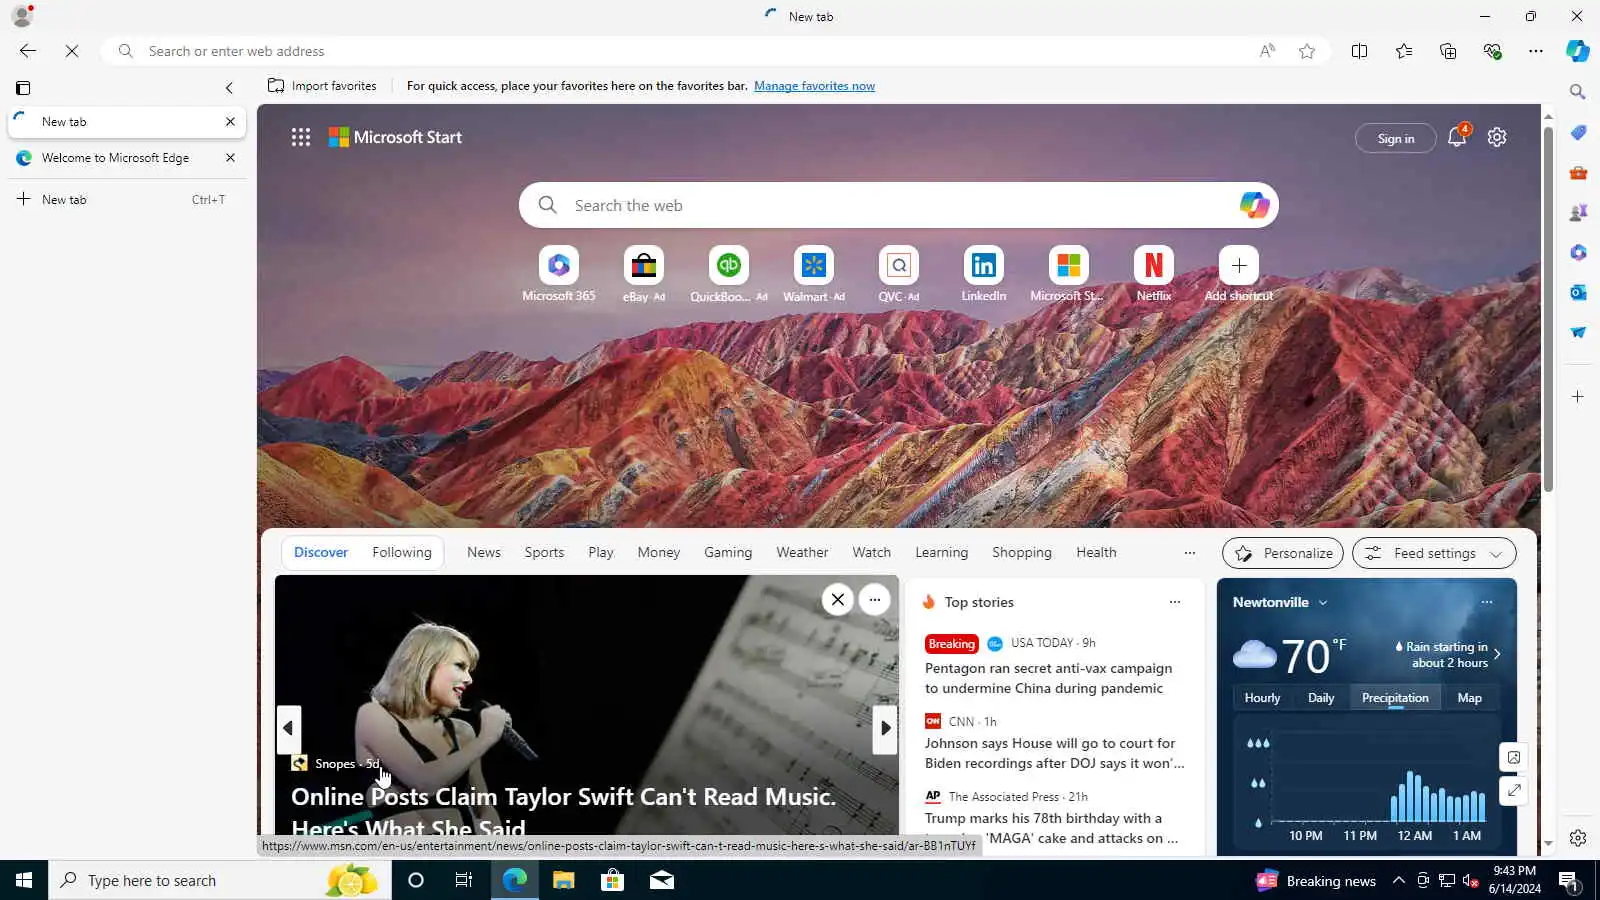The height and width of the screenshot is (900, 1600).
Task: Open Browser essentials
Action: tap(1492, 51)
